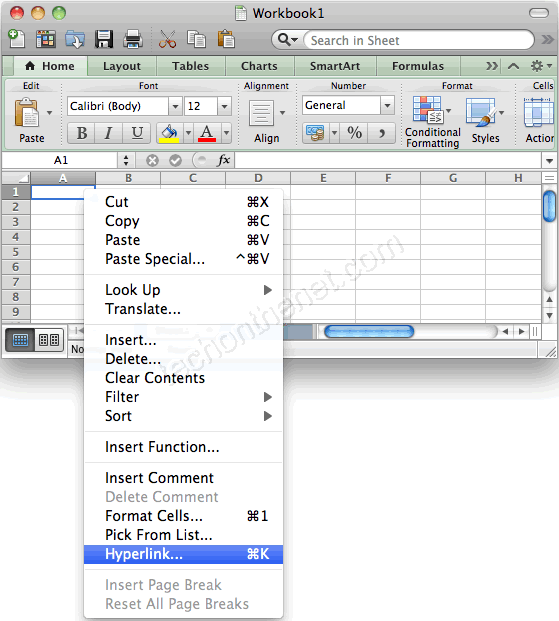This screenshot has width=559, height=621.
Task: Open the font name dropdown
Action: [x=175, y=106]
